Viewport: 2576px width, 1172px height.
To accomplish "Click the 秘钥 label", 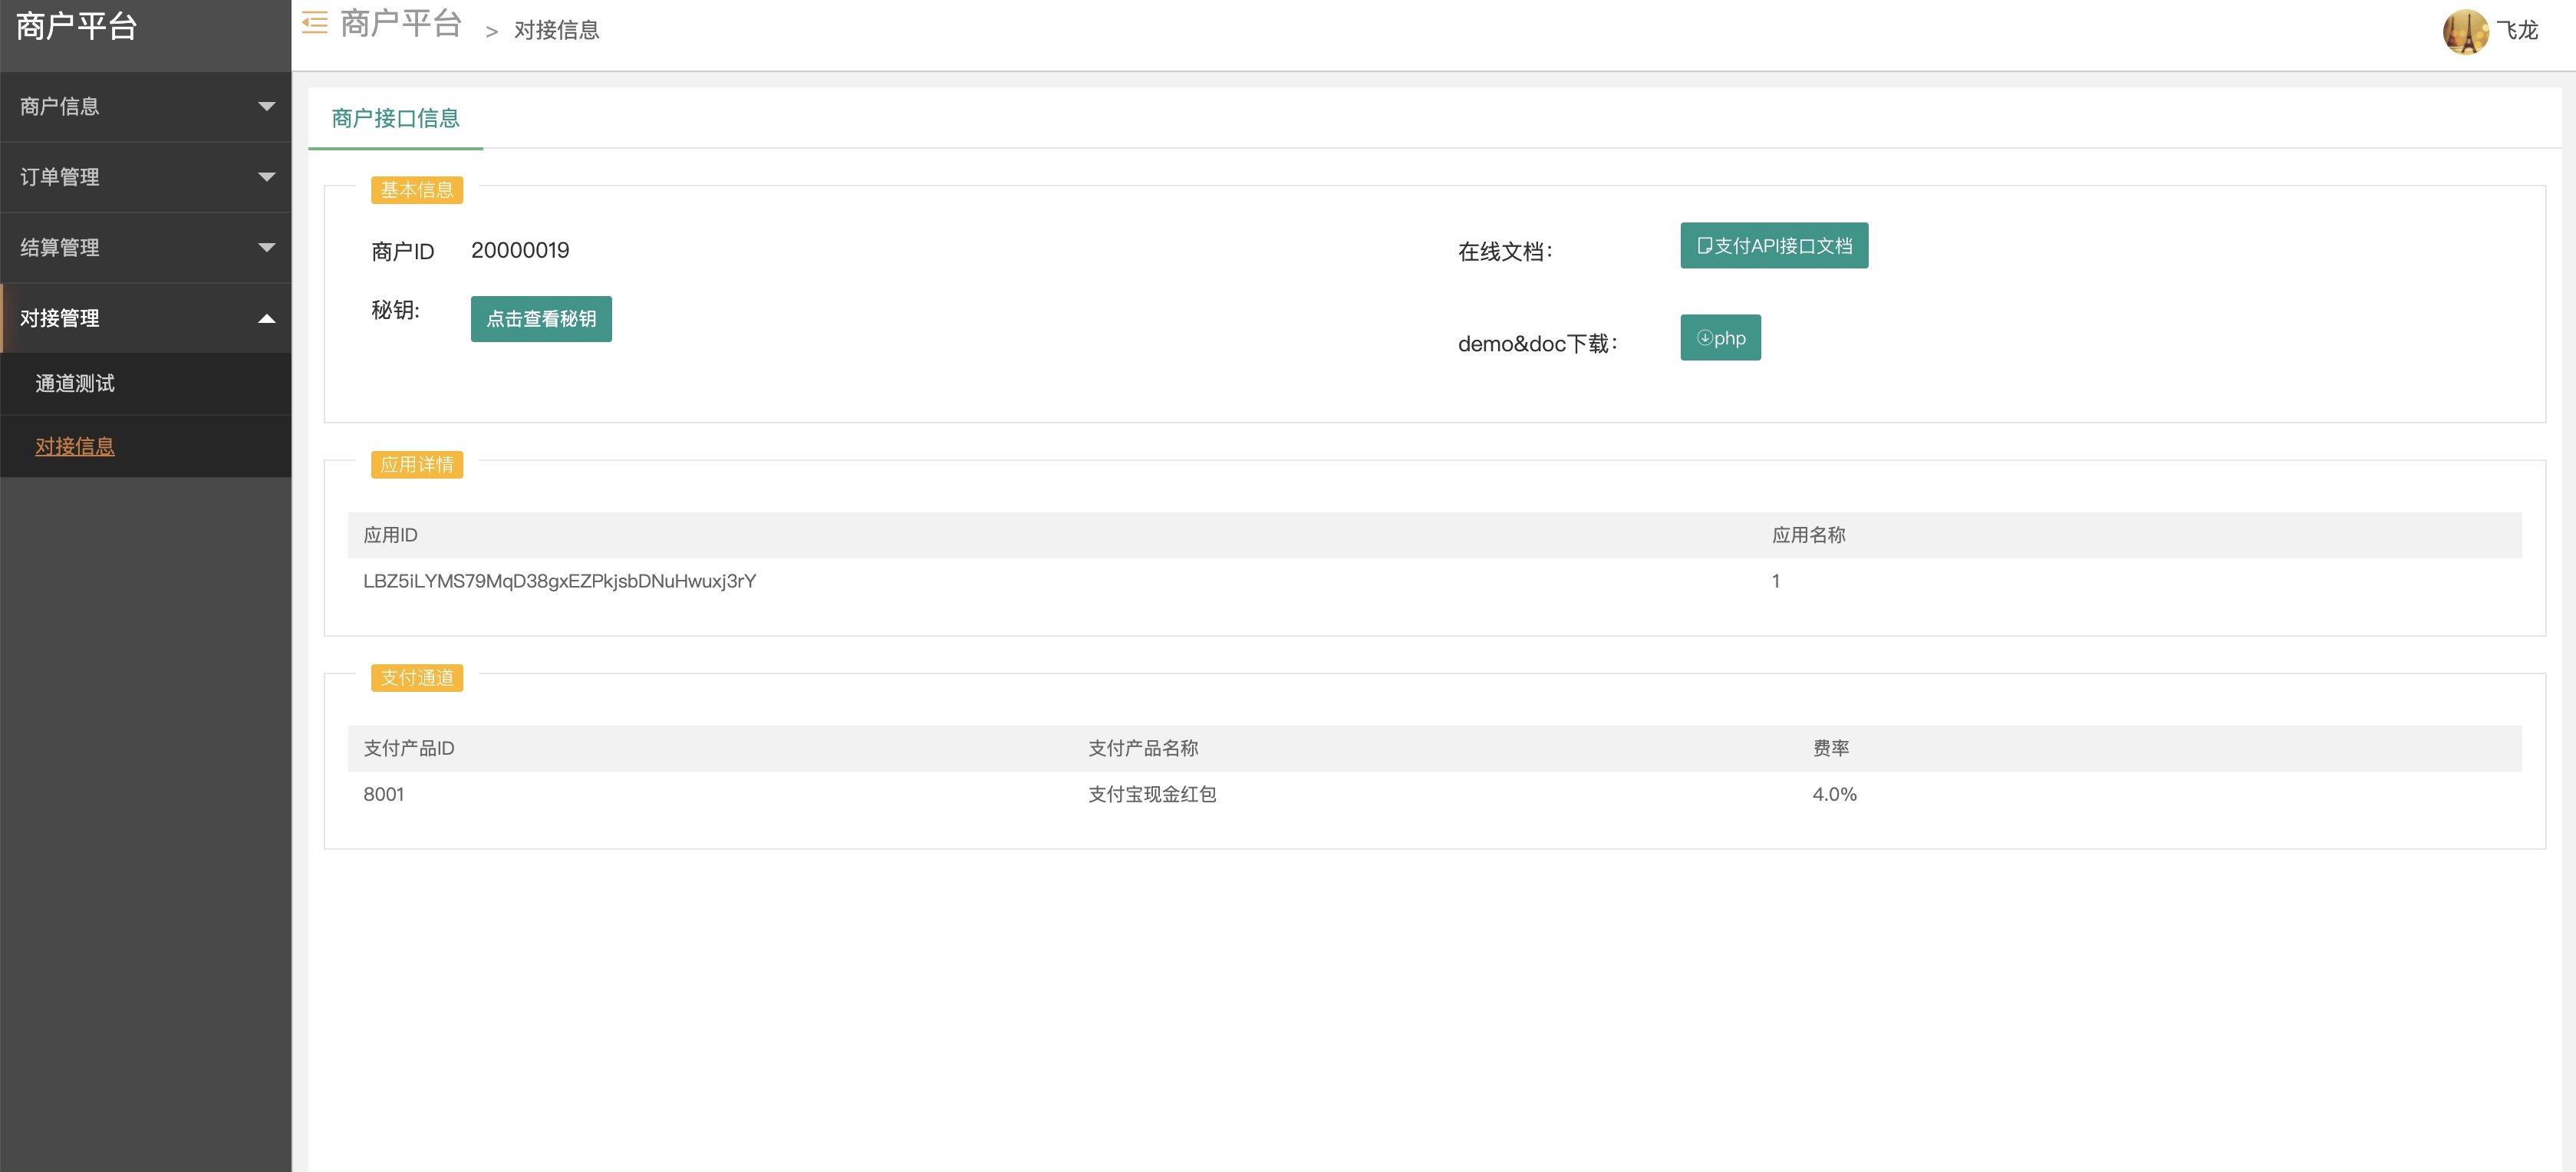I will 395,310.
